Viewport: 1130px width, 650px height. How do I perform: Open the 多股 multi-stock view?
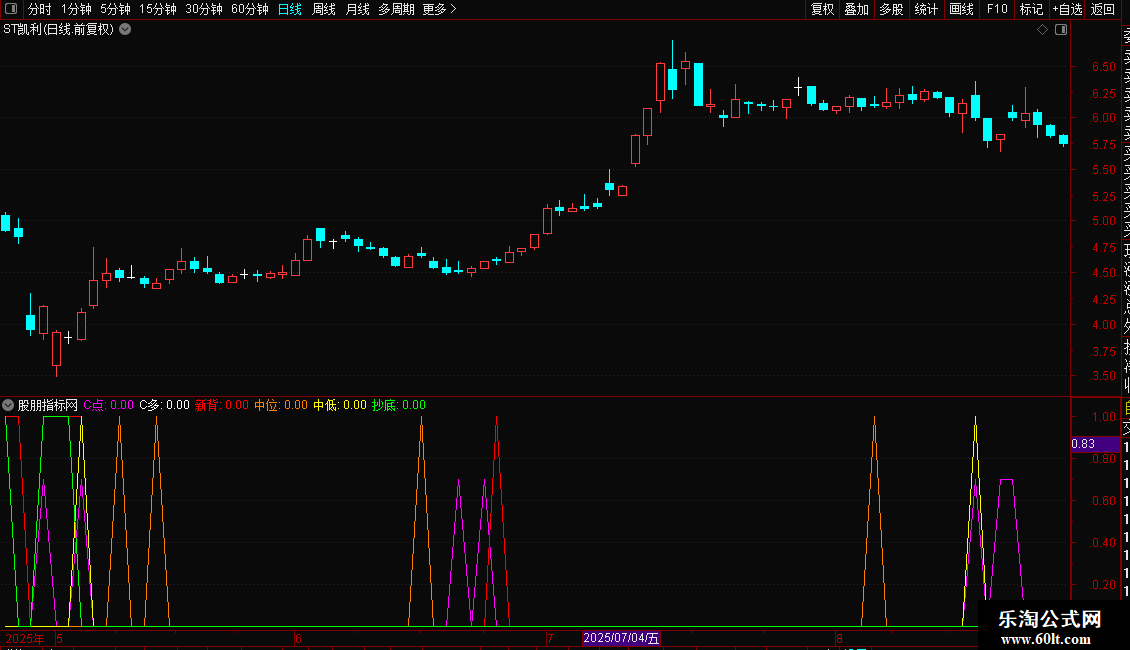(x=891, y=9)
